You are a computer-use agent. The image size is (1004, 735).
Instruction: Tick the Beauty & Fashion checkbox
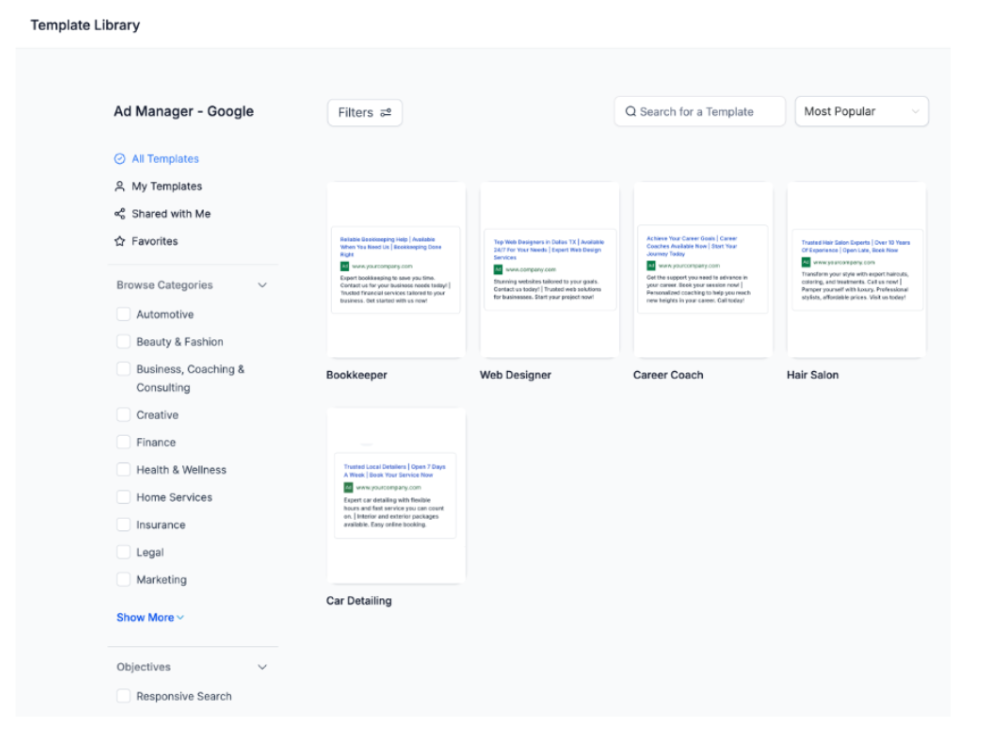(124, 342)
